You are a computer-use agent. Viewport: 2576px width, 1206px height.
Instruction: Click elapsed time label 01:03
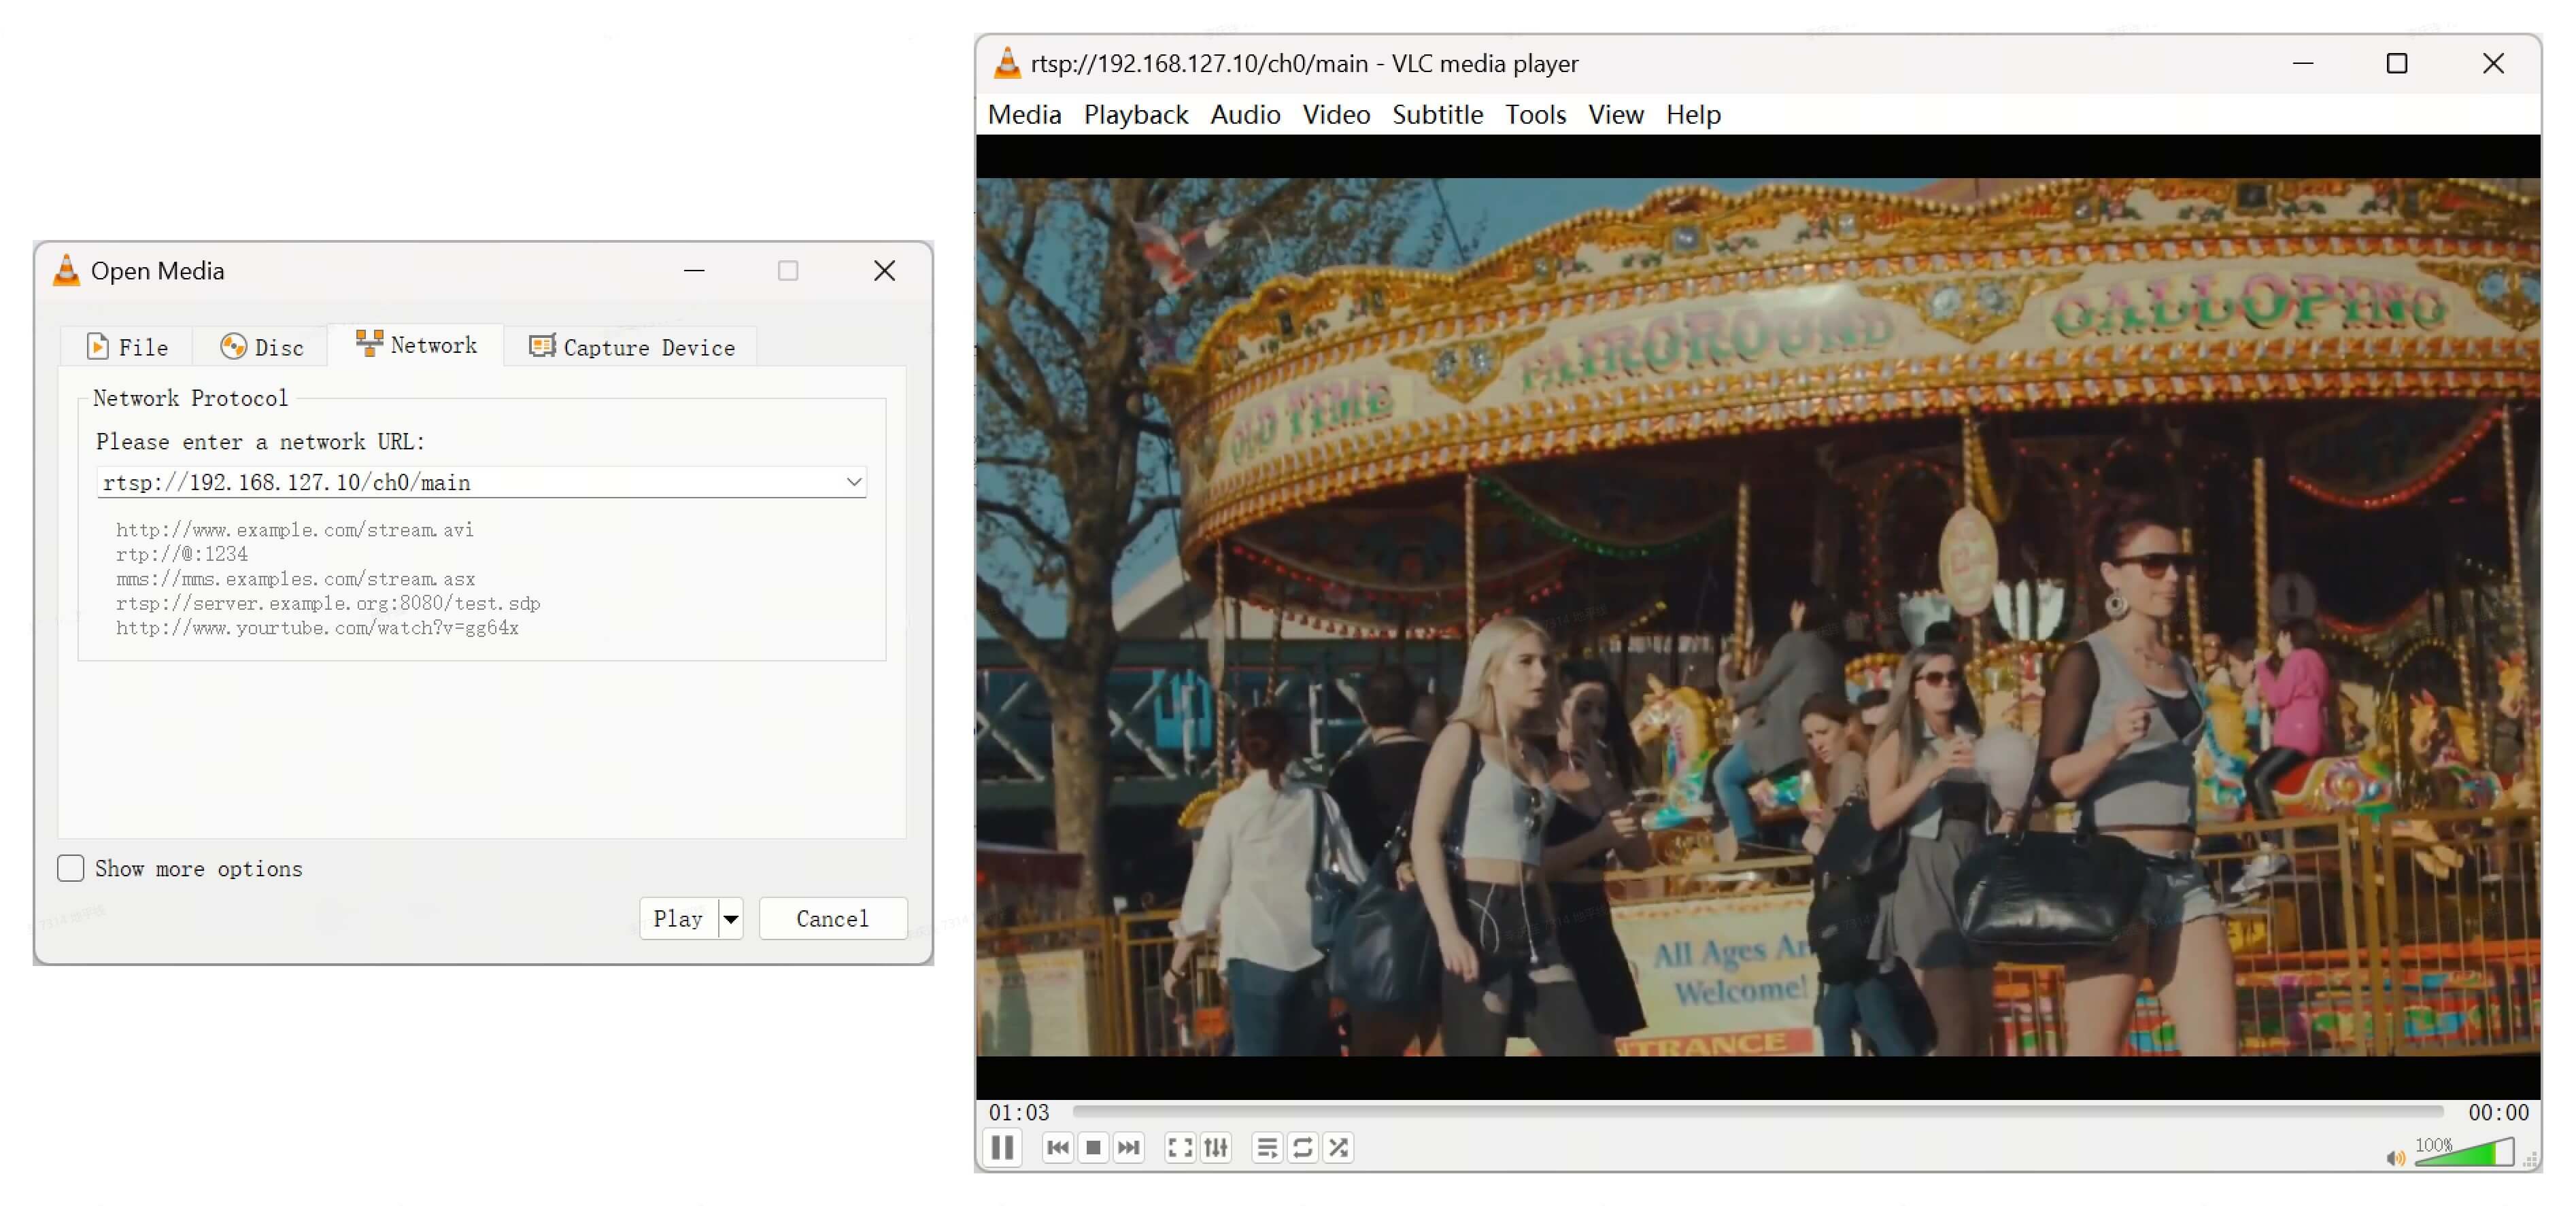(x=1019, y=1112)
